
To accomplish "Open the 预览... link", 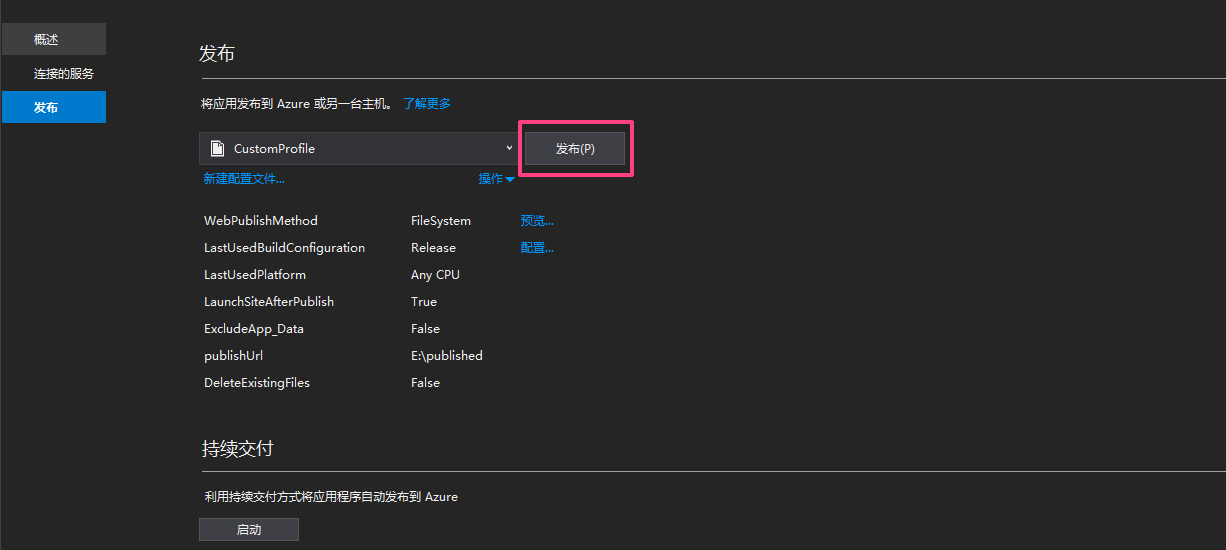I will pyautogui.click(x=537, y=221).
